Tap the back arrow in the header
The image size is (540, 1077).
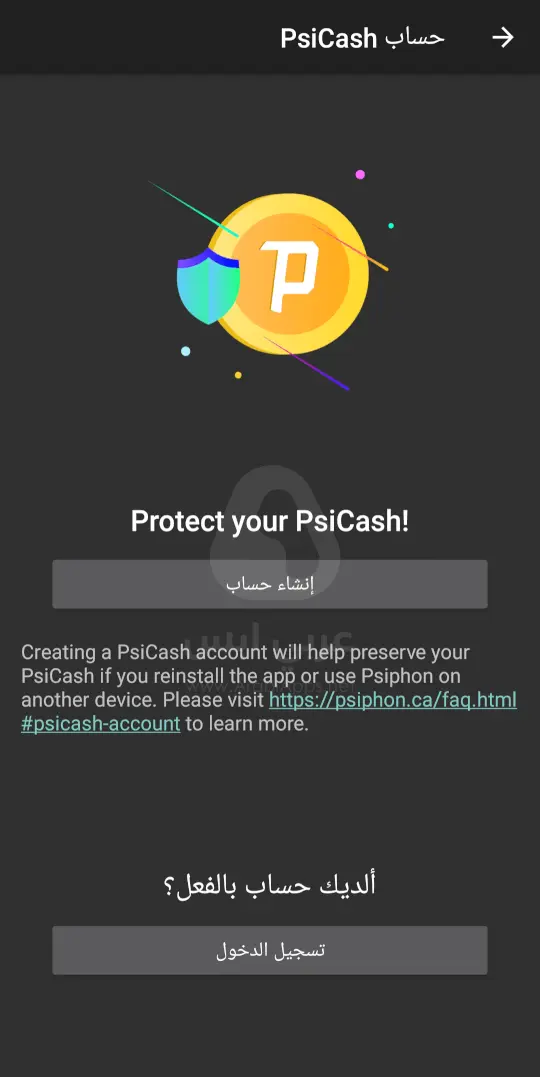point(503,38)
